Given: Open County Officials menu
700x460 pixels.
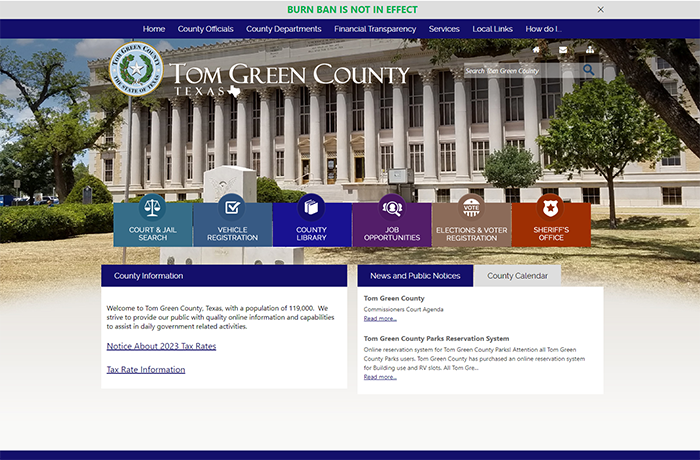Looking at the screenshot, I should coord(205,29).
